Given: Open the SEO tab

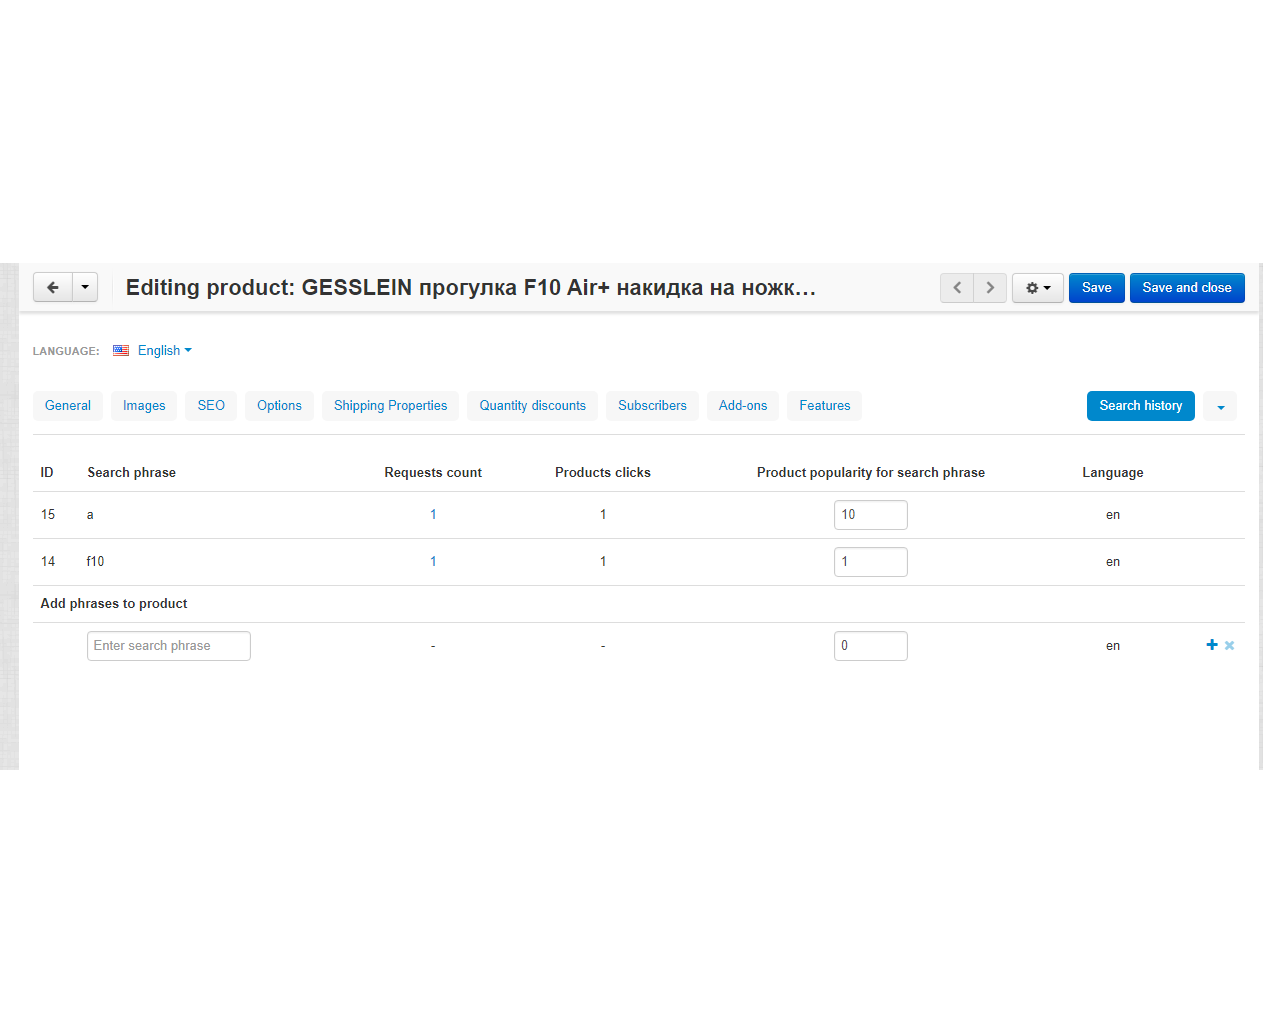Looking at the screenshot, I should click(211, 406).
